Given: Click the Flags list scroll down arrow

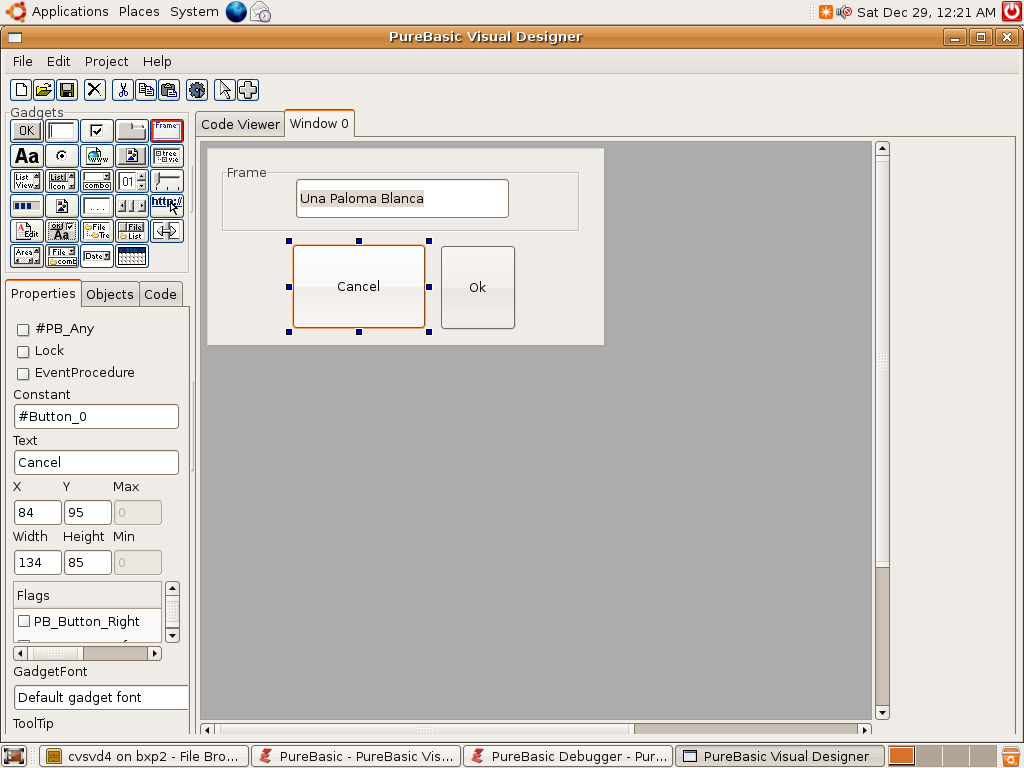Looking at the screenshot, I should (x=172, y=635).
